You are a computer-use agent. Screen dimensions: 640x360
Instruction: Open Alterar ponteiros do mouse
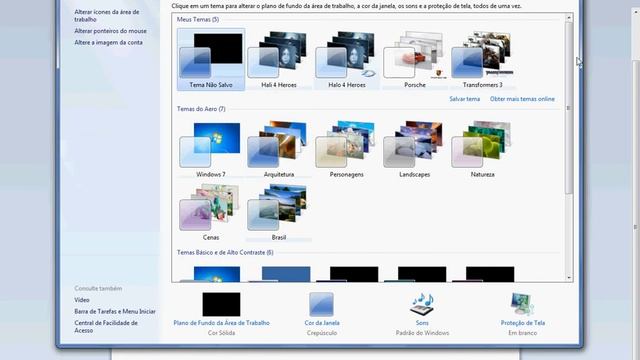tap(110, 31)
